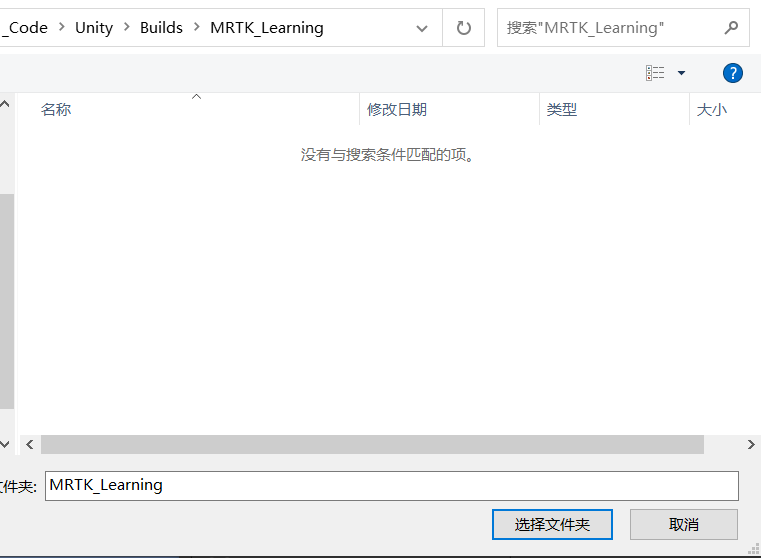761x558 pixels.
Task: Click the change view layout icon
Action: 655,73
